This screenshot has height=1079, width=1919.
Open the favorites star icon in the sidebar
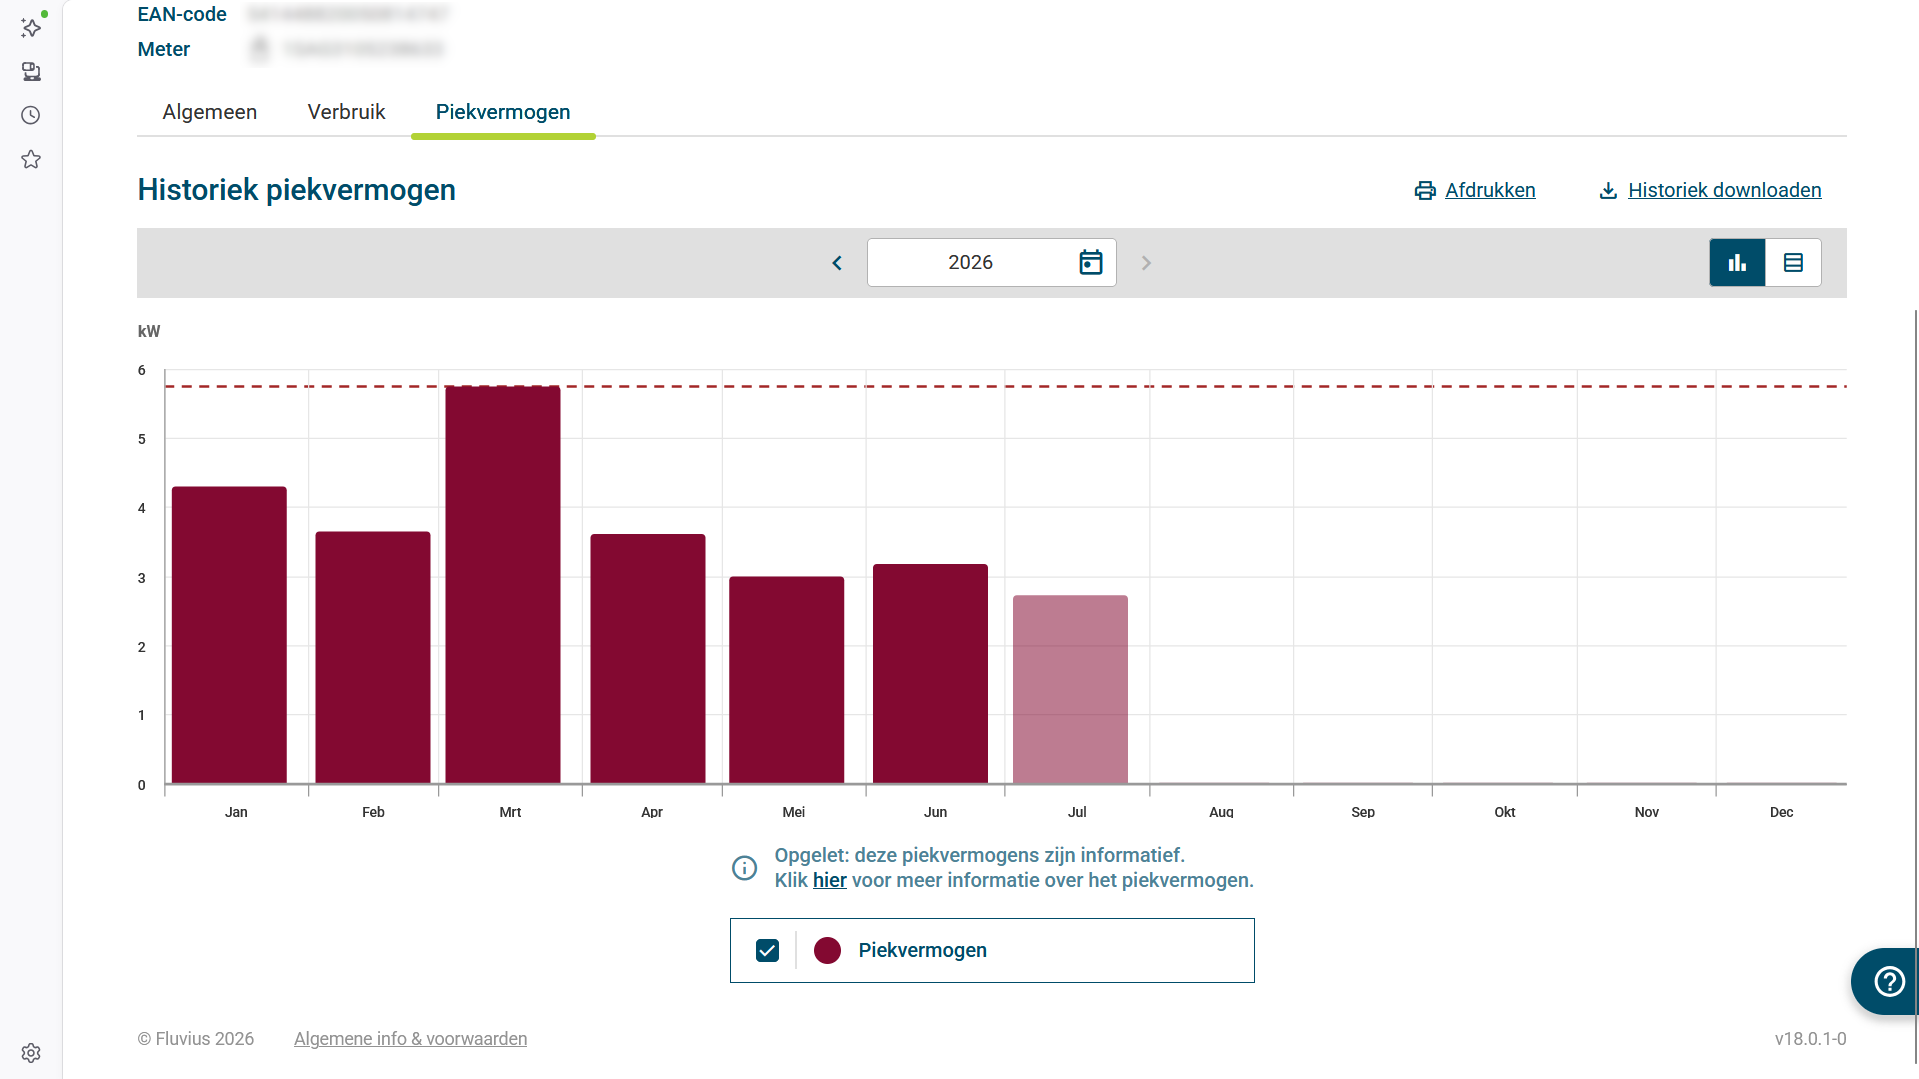pos(31,159)
